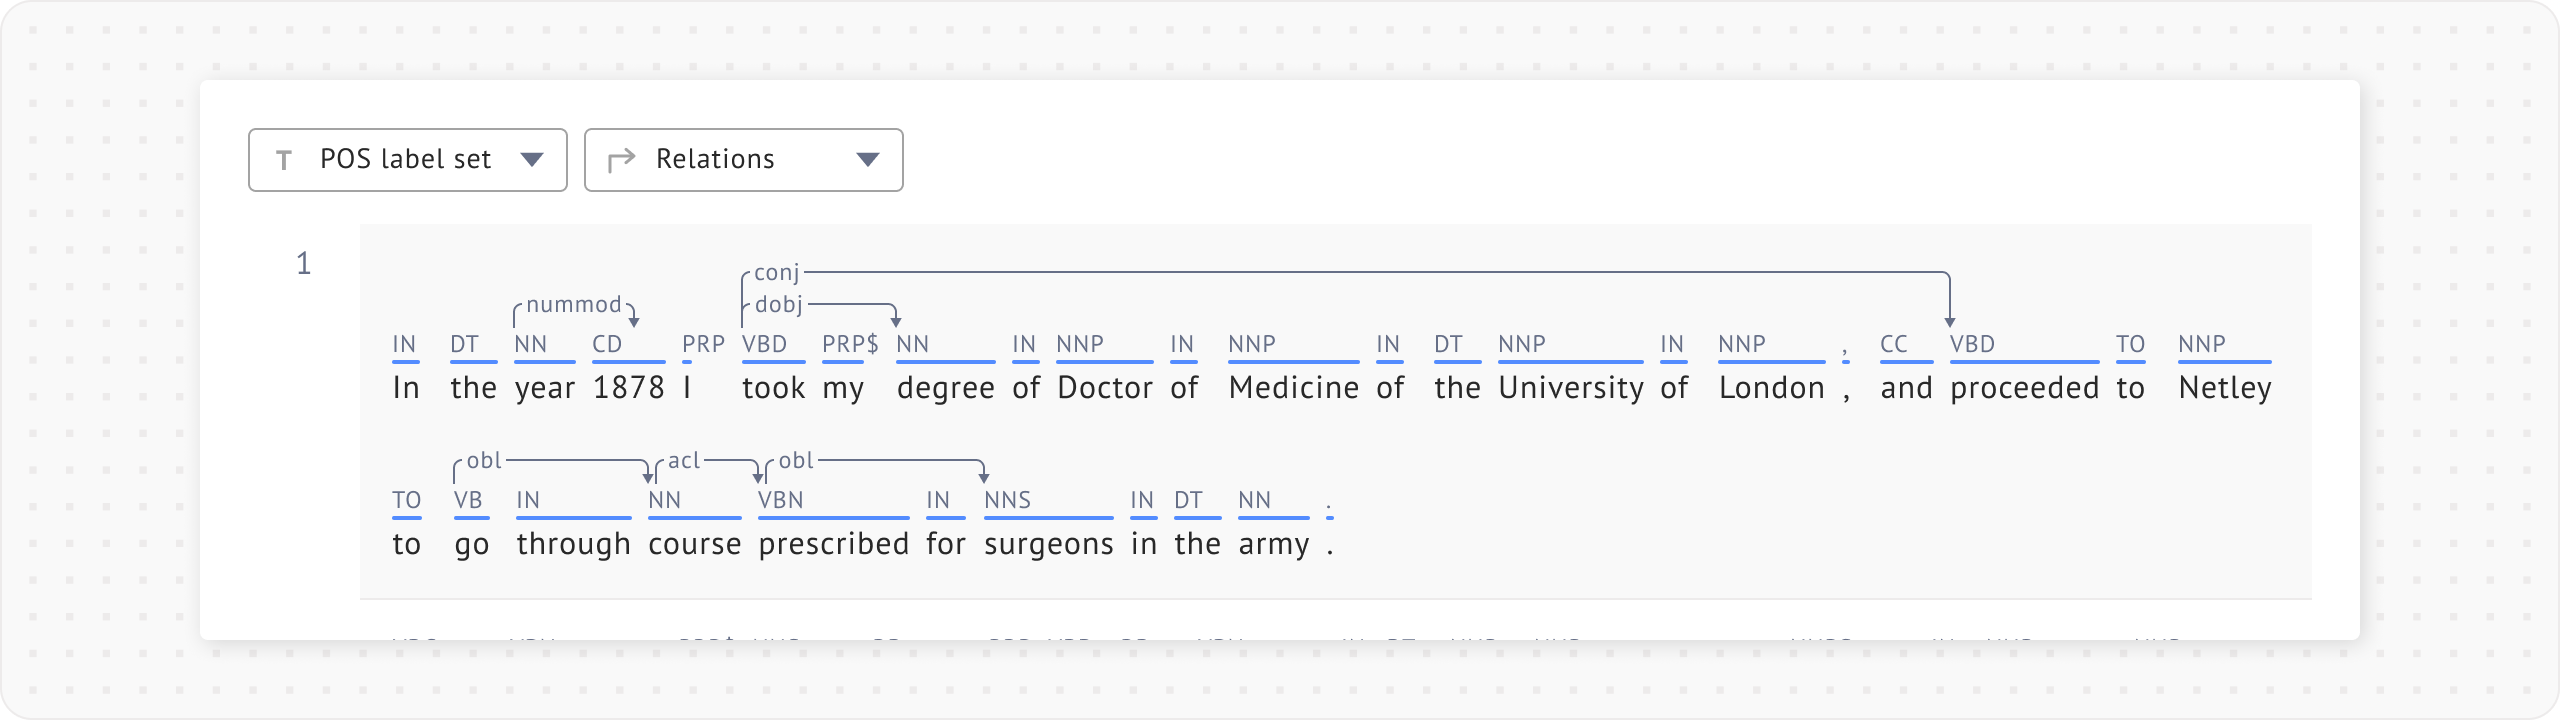Click the obl relation above 'go'
This screenshot has height=720, width=2560.
(484, 460)
